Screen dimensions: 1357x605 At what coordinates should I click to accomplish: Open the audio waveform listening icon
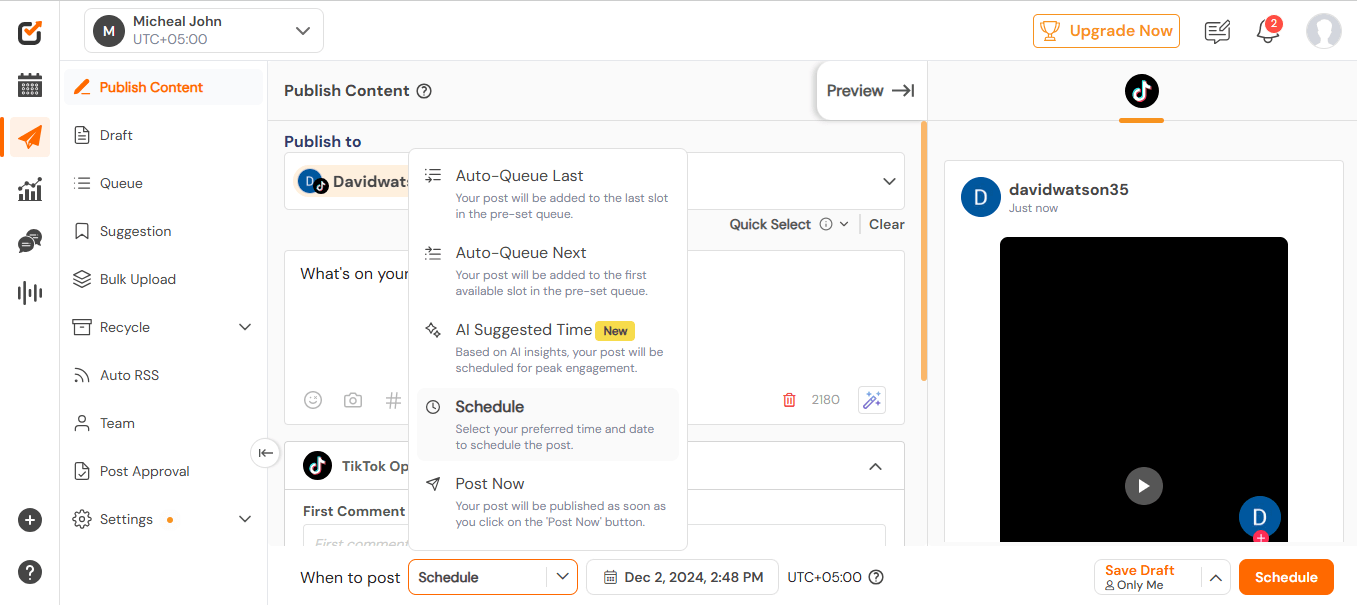[30, 293]
